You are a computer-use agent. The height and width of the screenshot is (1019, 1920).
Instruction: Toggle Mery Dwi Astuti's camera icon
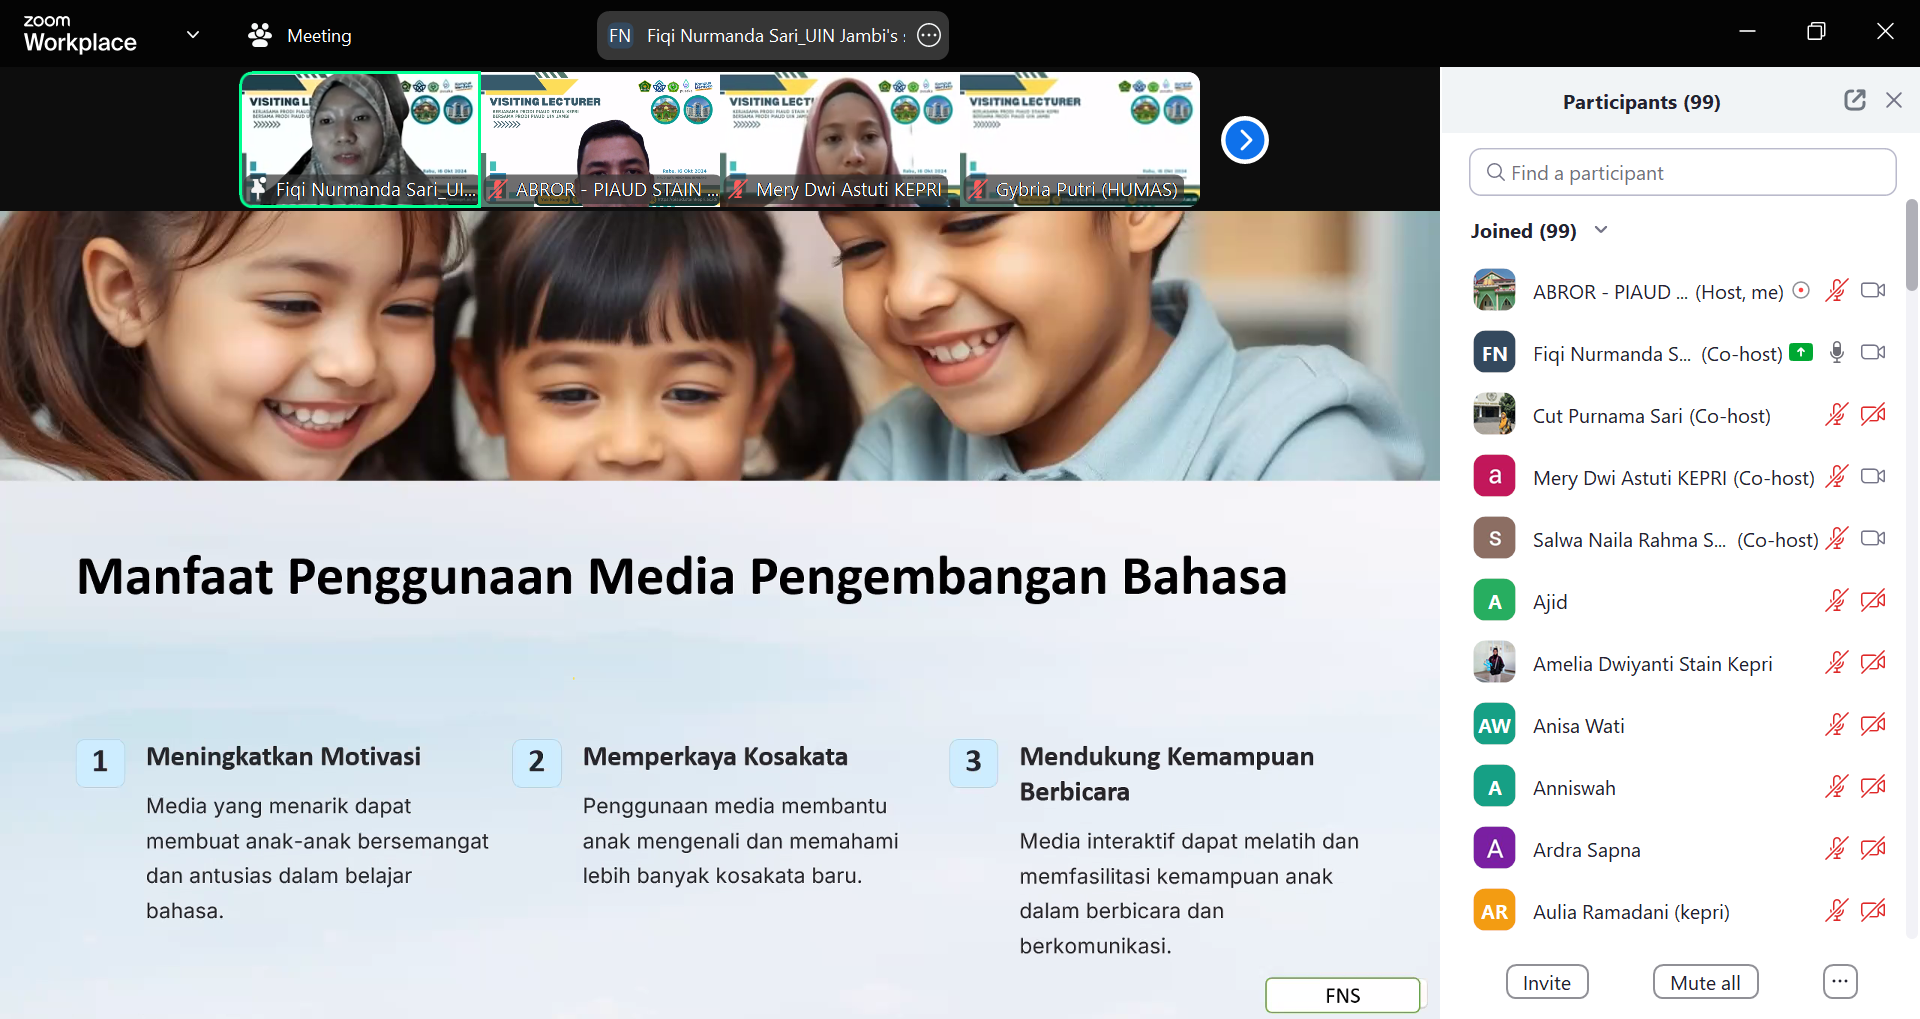click(1873, 476)
